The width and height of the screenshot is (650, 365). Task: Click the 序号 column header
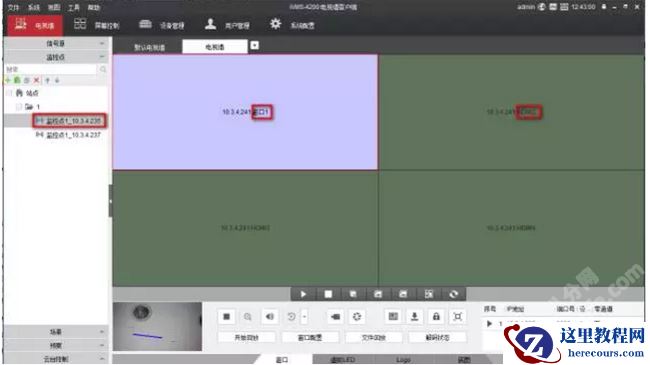(x=490, y=309)
